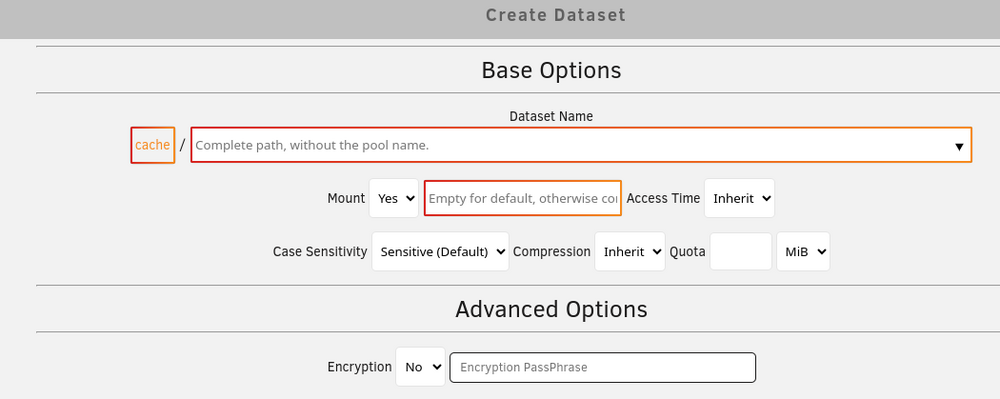Open the Encryption No dropdown

point(420,366)
